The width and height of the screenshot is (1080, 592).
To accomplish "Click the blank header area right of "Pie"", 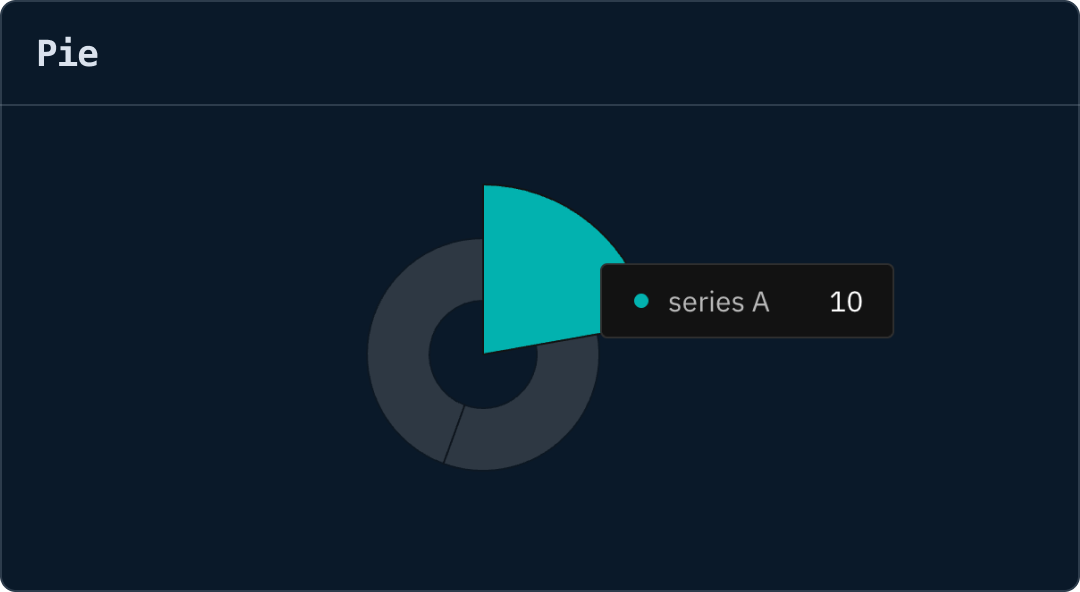I will 600,53.
